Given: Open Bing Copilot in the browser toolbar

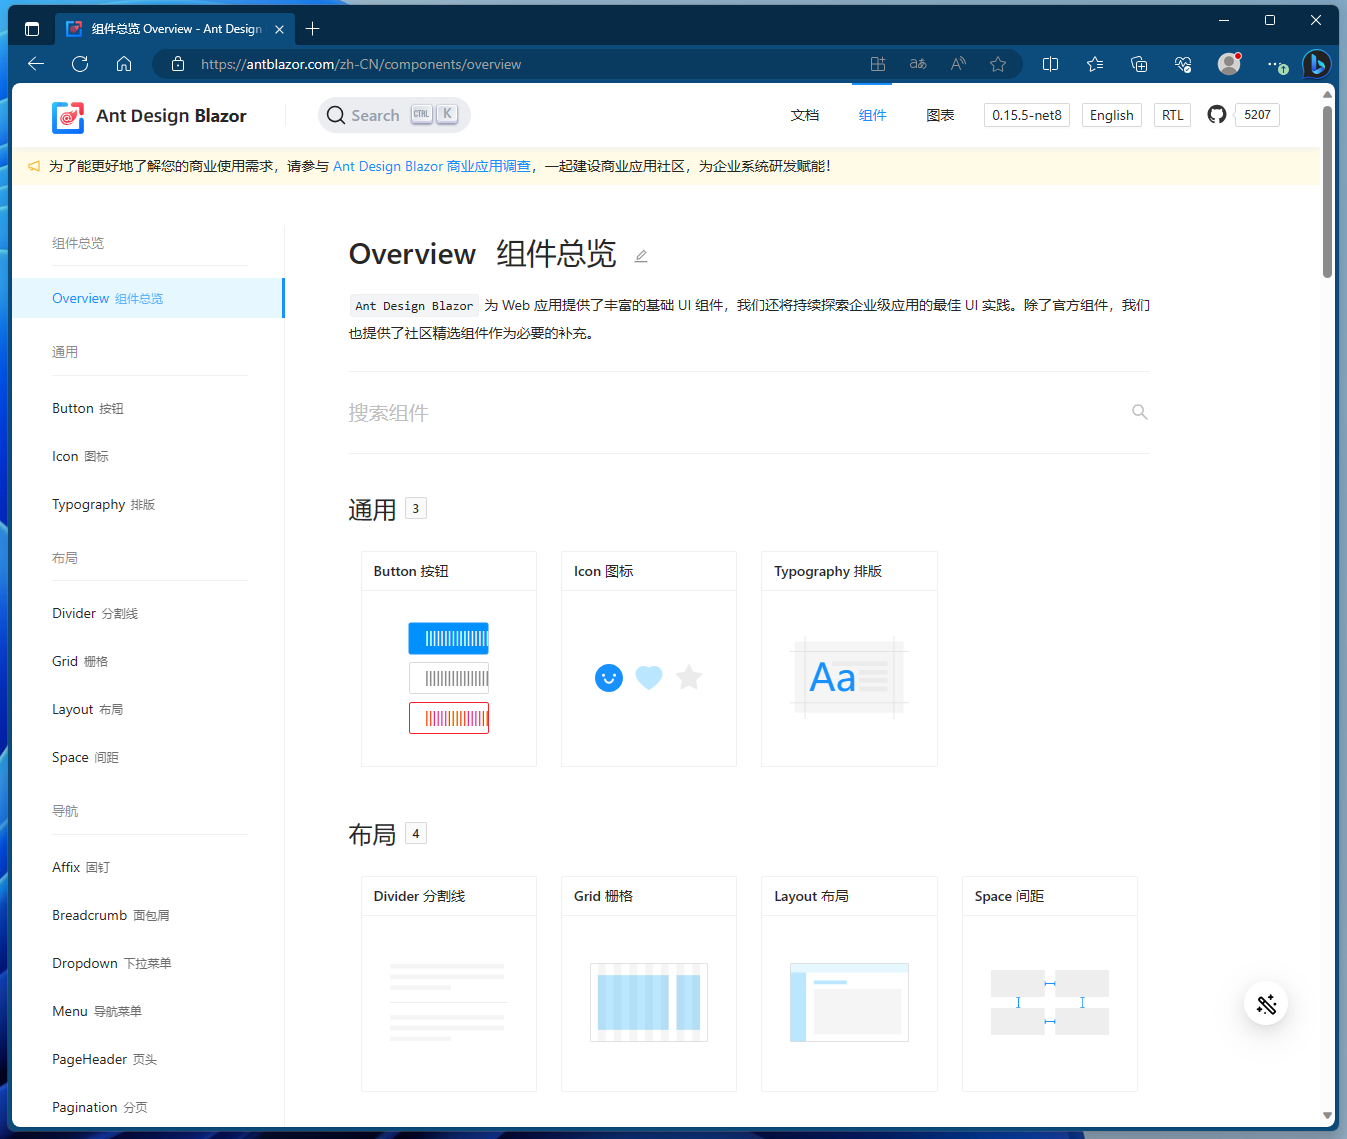Looking at the screenshot, I should tap(1316, 63).
